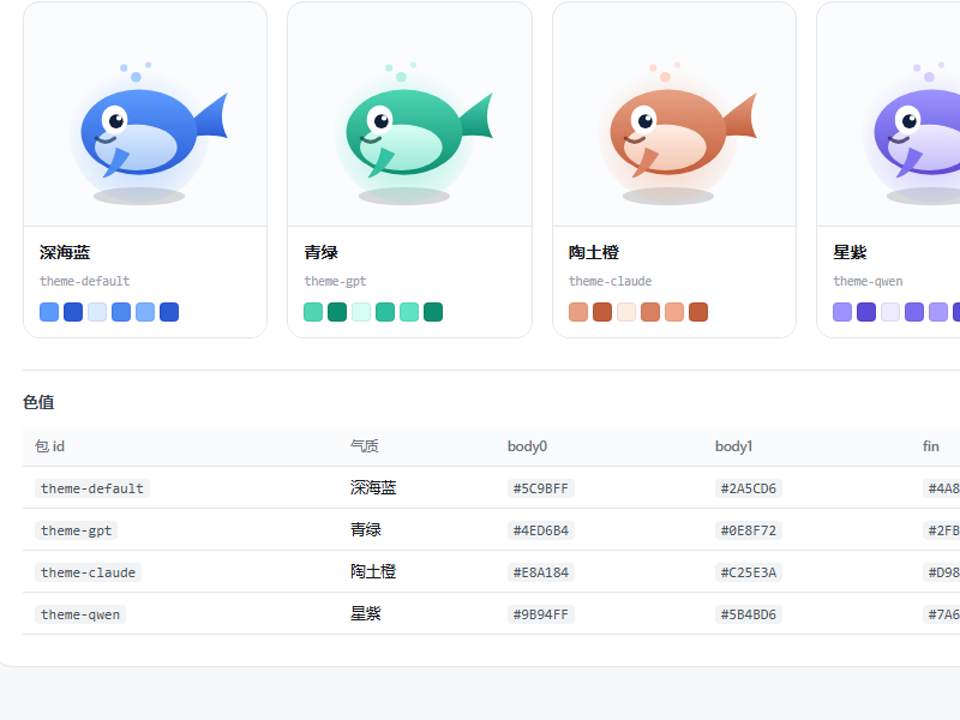Click 陶土橙 in the 气质 column
Image resolution: width=960 pixels, height=720 pixels.
tap(373, 572)
